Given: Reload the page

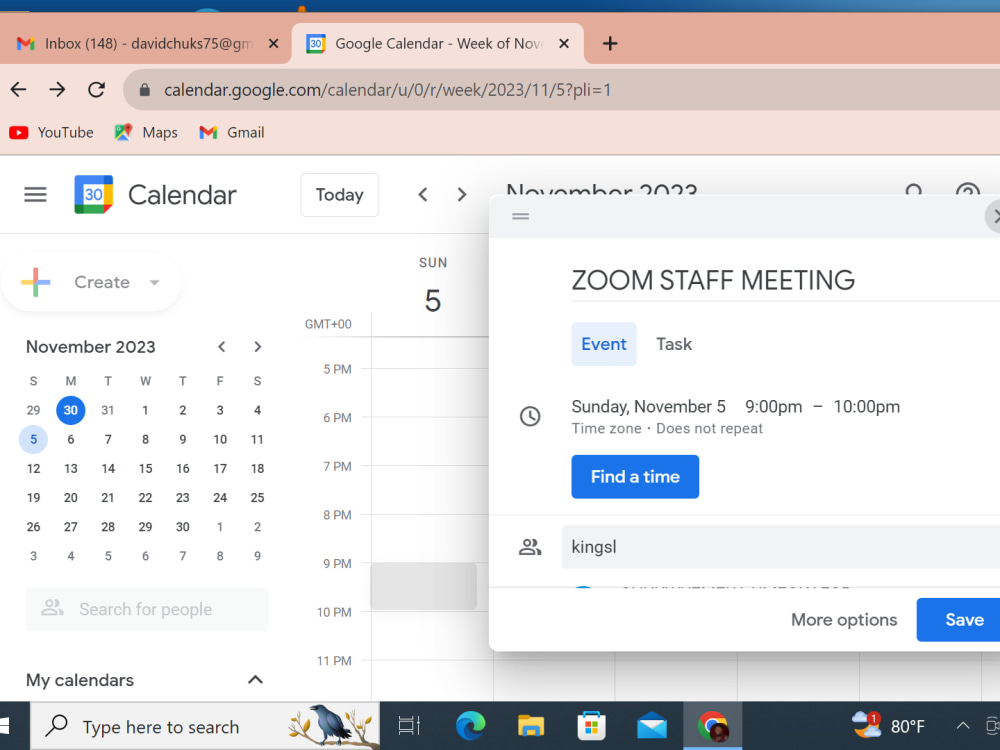Looking at the screenshot, I should click(96, 90).
